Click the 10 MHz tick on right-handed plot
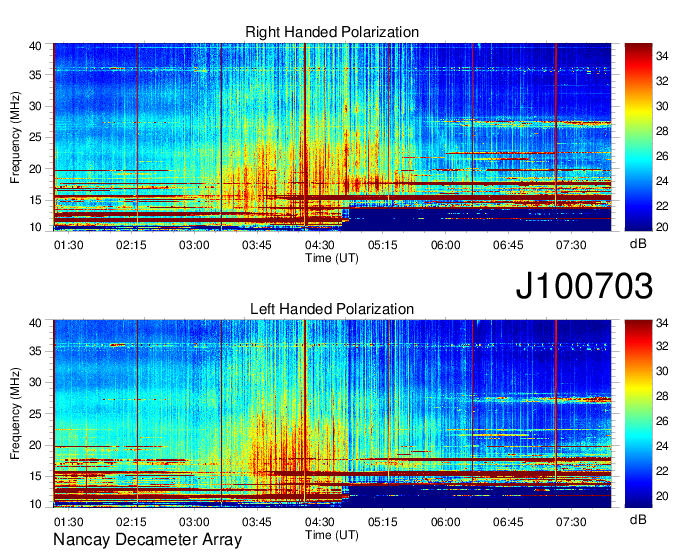Image resolution: width=680 pixels, height=552 pixels. [36, 227]
